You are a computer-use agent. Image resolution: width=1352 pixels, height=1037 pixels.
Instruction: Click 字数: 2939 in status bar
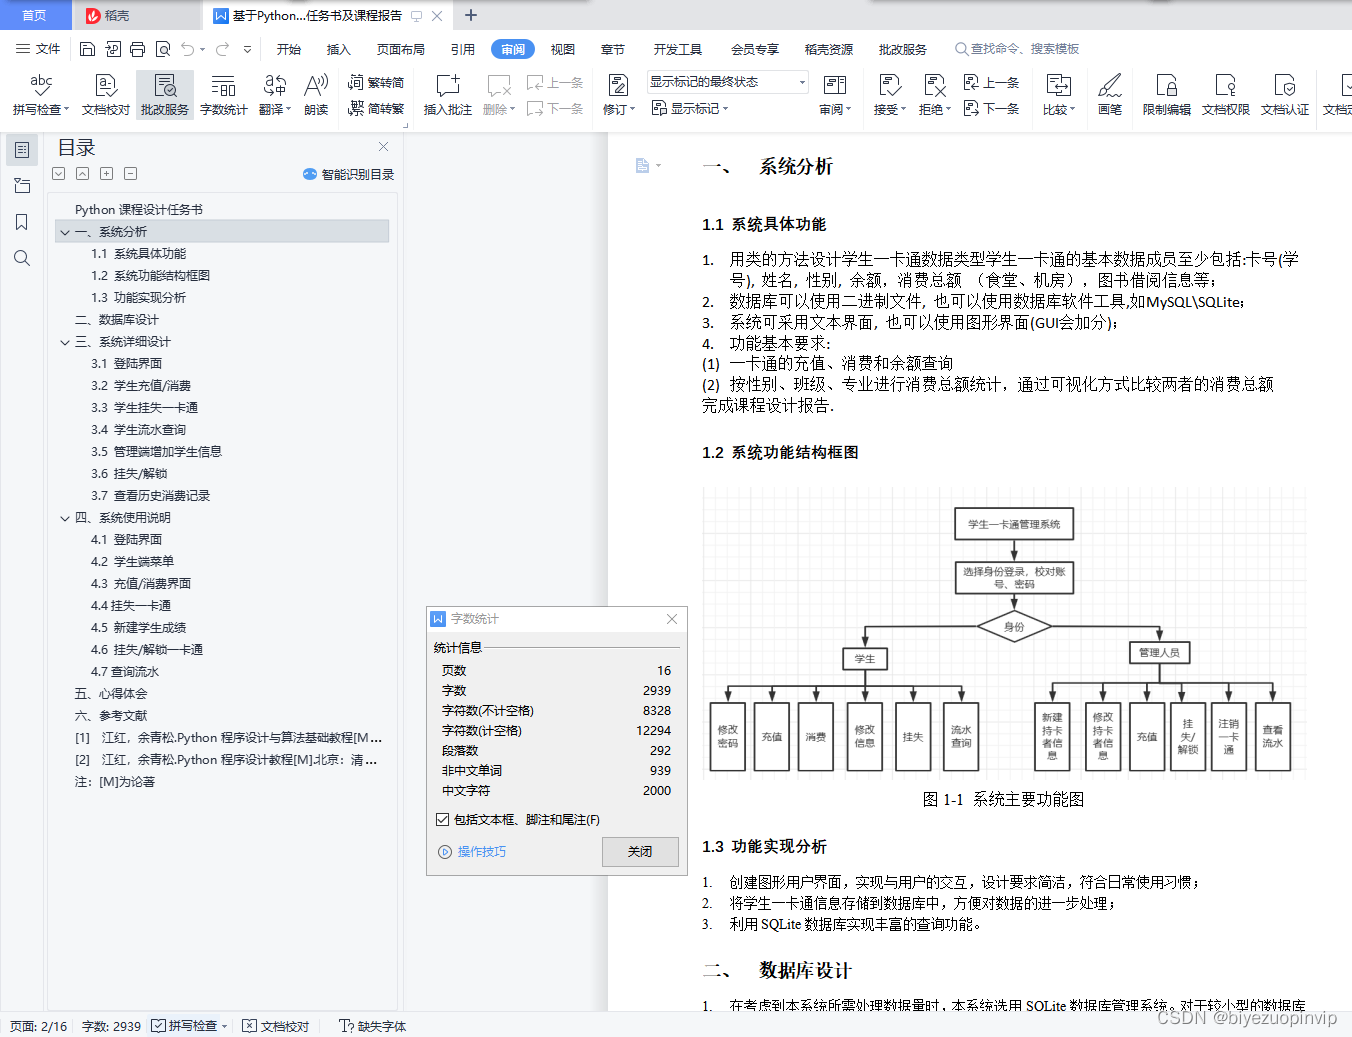(x=111, y=1026)
